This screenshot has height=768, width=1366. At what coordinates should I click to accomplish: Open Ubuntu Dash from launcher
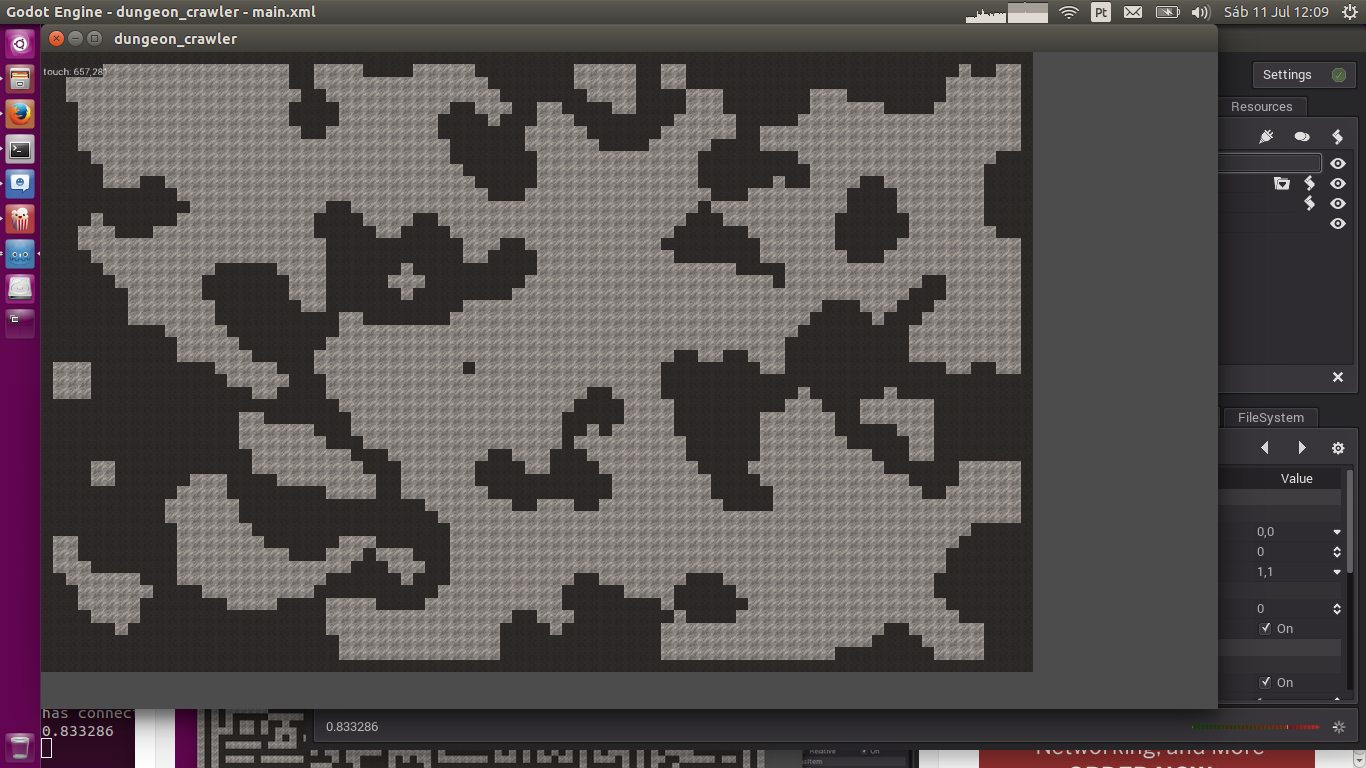point(20,44)
